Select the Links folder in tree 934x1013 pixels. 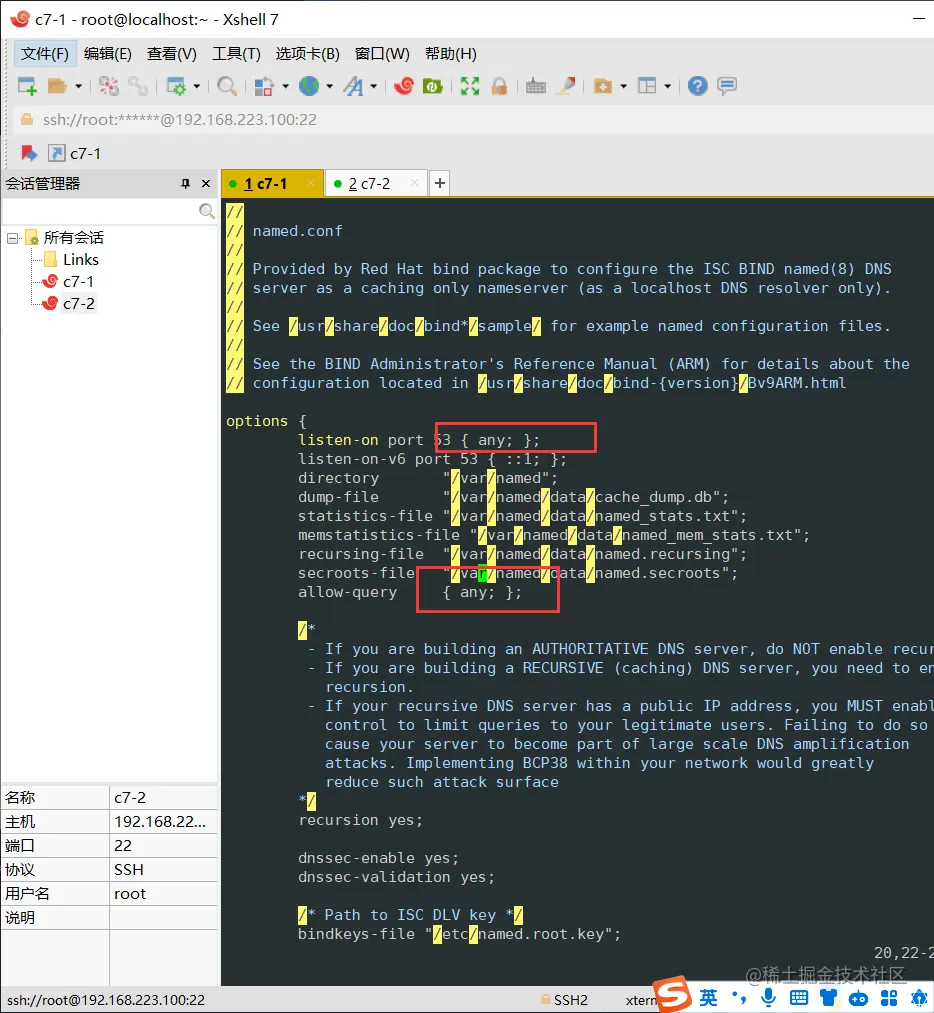tap(81, 260)
